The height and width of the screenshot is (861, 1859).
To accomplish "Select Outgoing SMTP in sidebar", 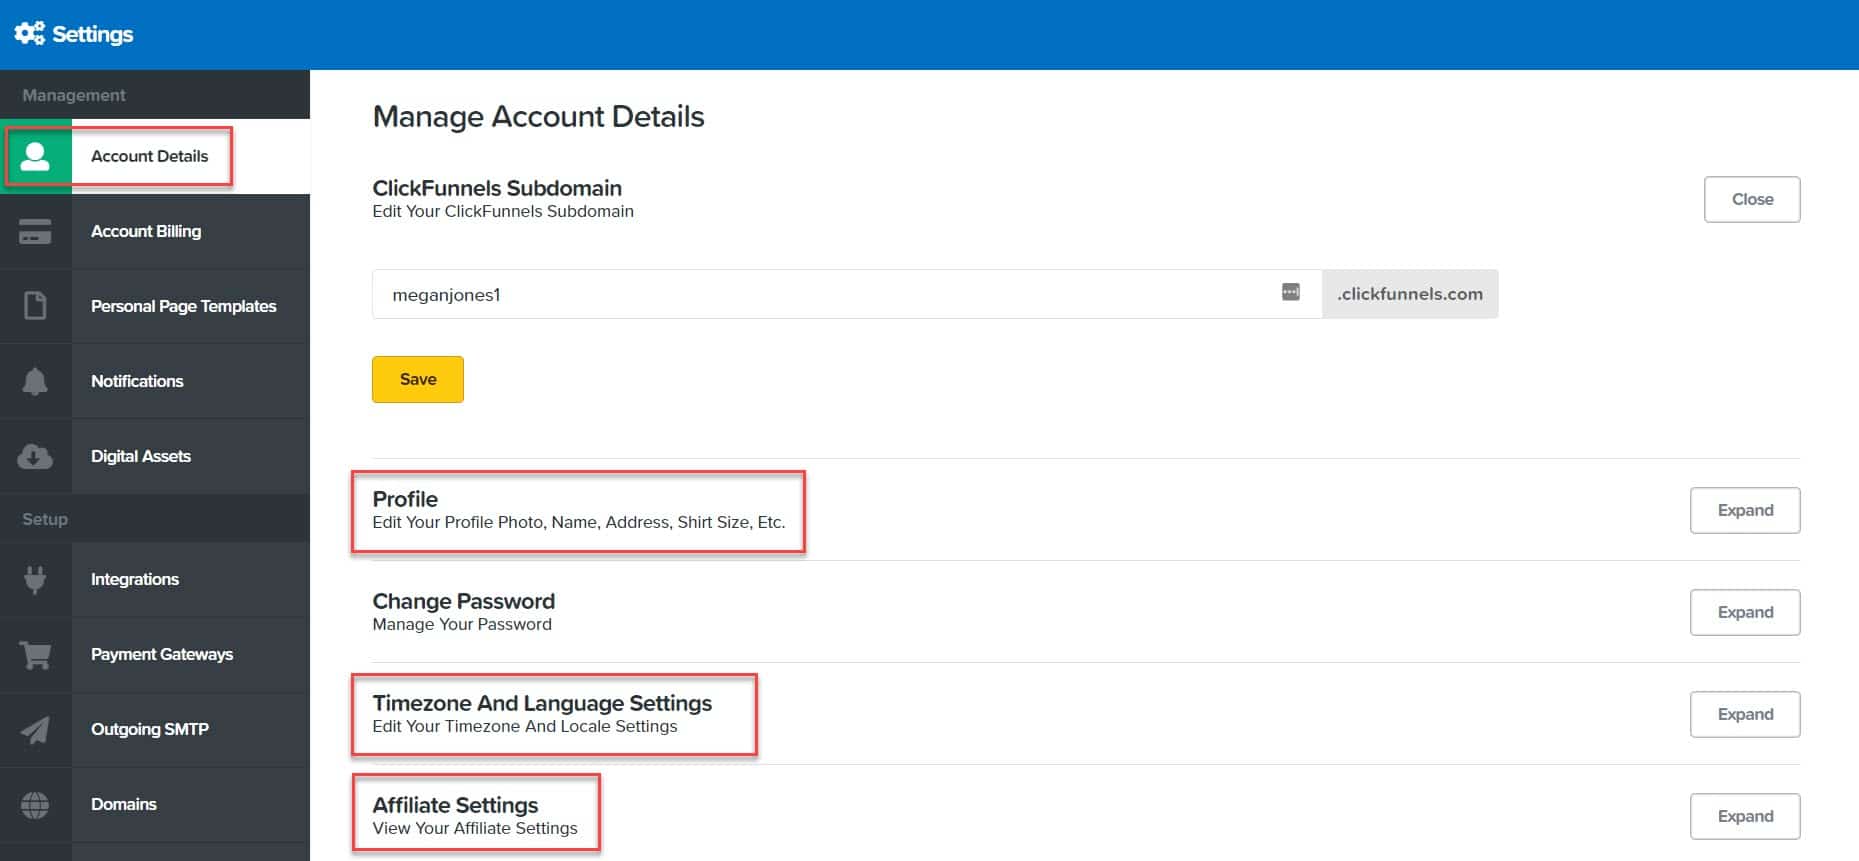I will point(155,729).
